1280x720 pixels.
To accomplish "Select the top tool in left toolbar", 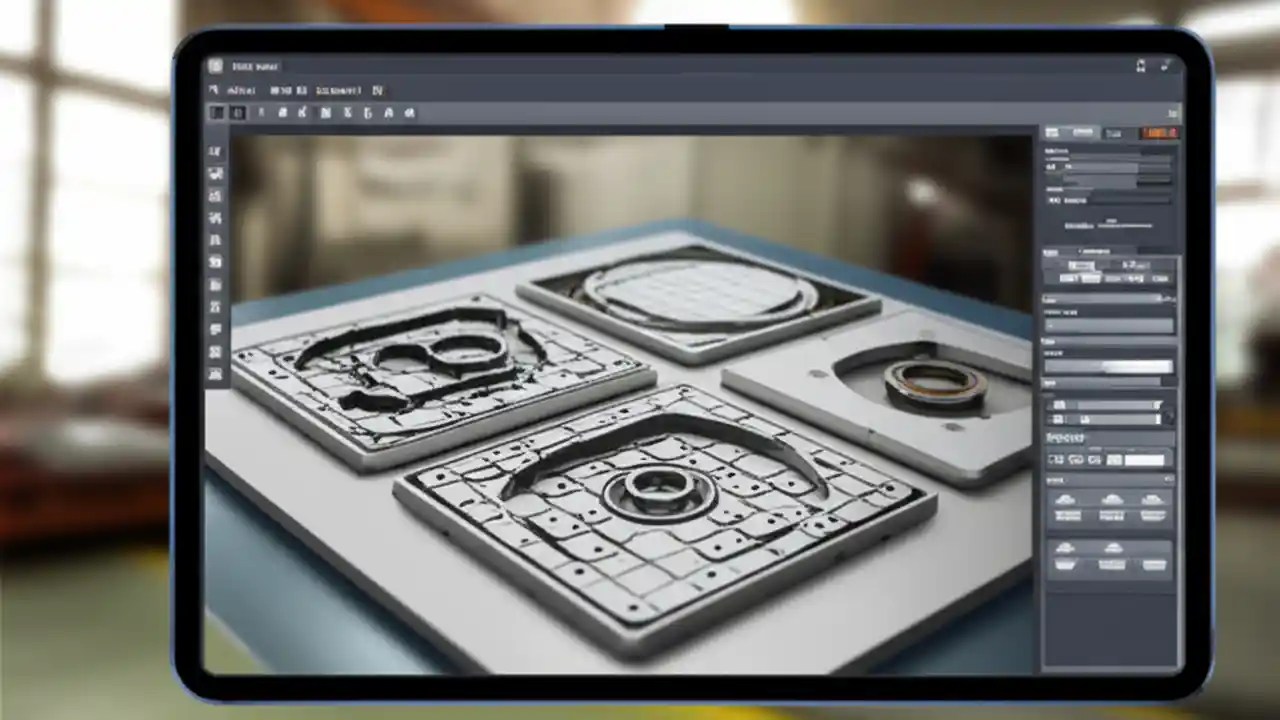I will tap(216, 150).
